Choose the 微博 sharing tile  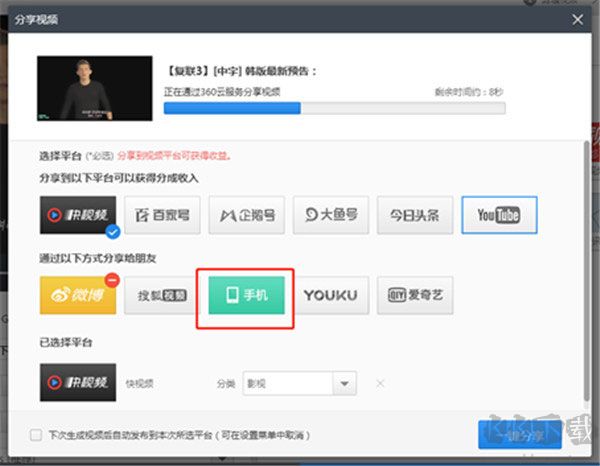tap(78, 295)
